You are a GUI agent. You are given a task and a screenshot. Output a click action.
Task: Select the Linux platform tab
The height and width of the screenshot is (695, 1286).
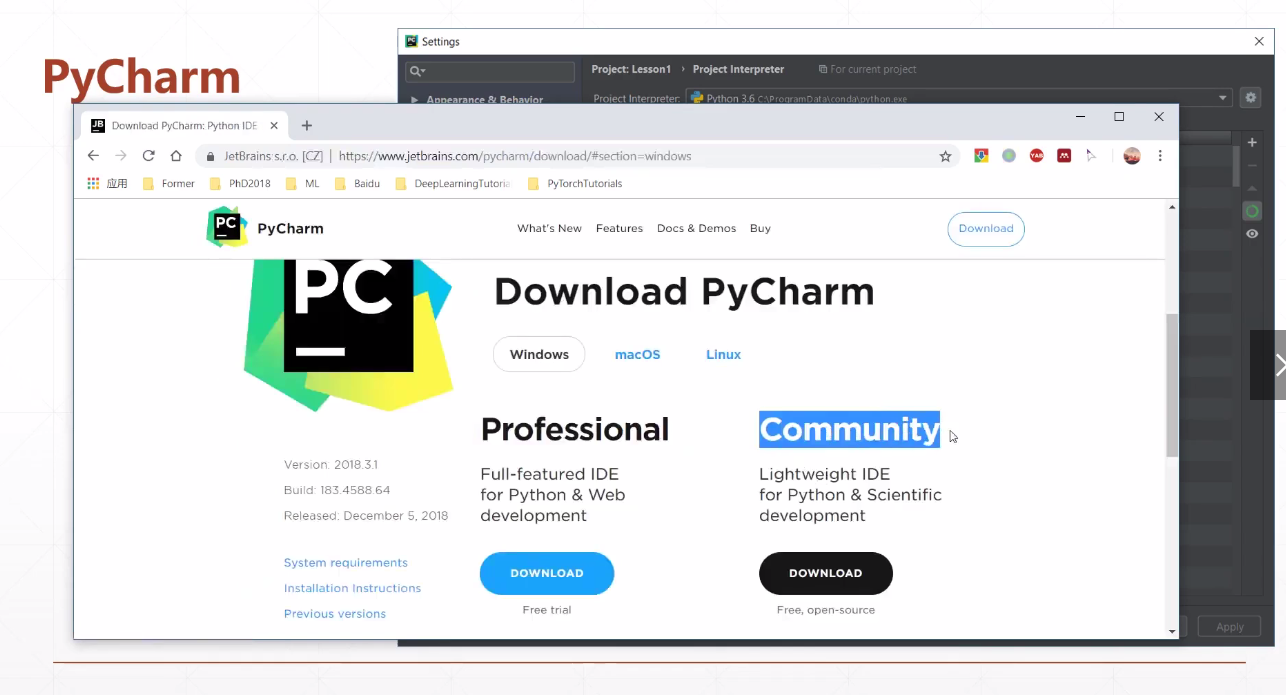(723, 355)
